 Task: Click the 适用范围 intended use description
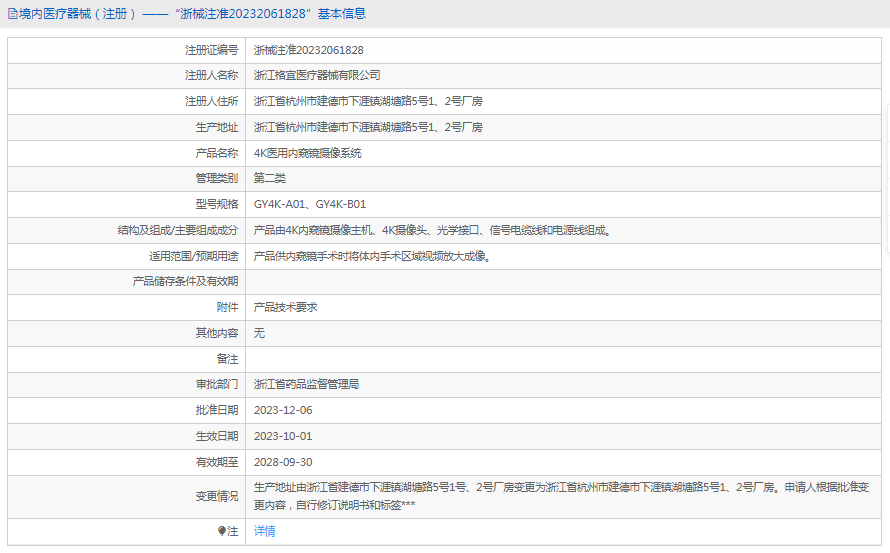coord(372,256)
